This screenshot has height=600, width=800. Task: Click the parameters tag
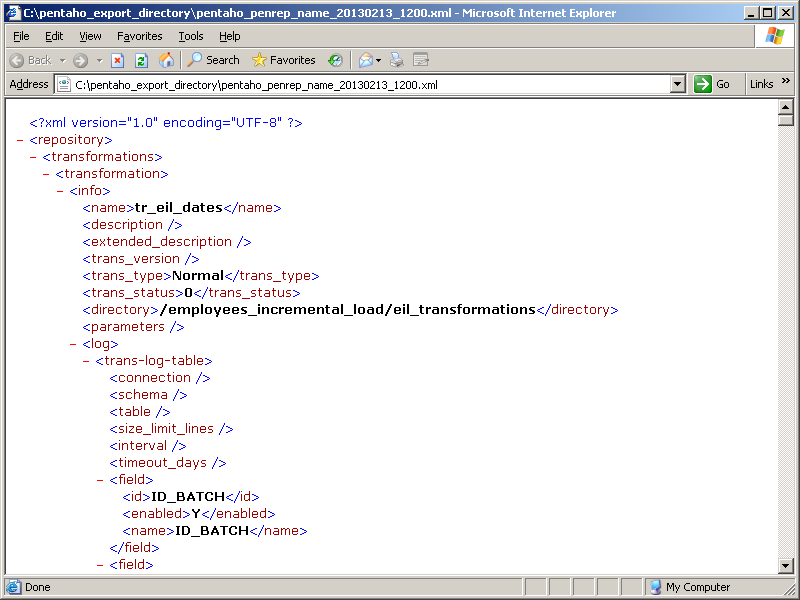click(x=134, y=327)
